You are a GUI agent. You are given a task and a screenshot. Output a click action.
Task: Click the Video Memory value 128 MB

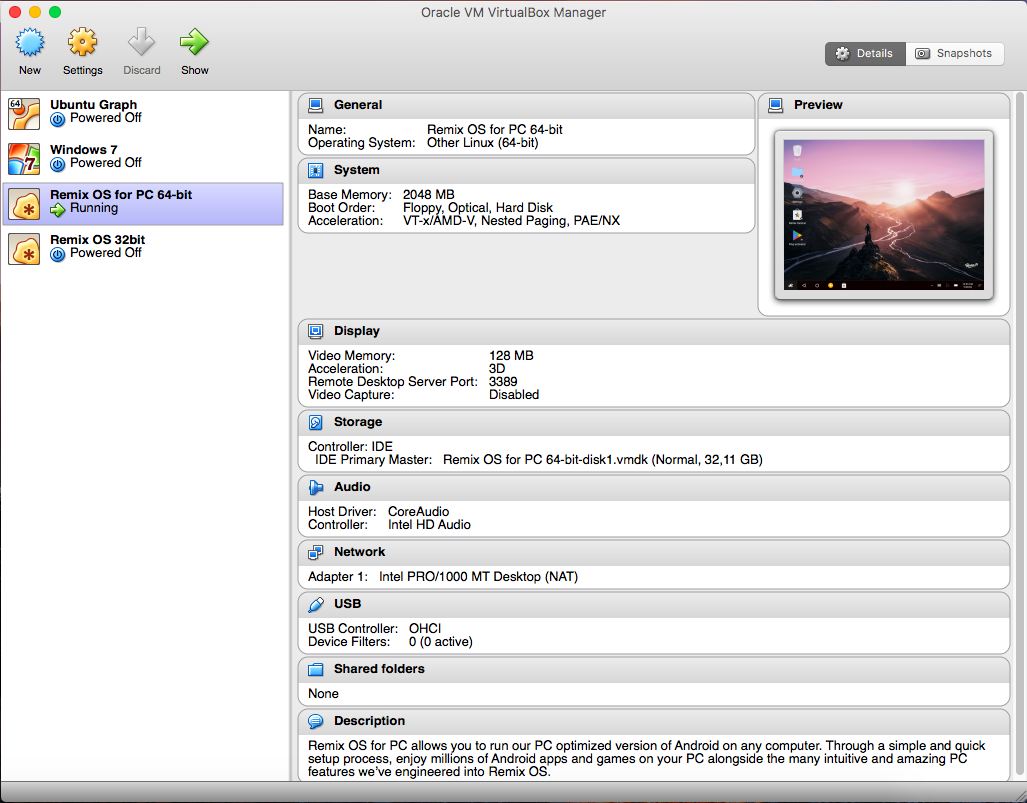click(x=511, y=356)
